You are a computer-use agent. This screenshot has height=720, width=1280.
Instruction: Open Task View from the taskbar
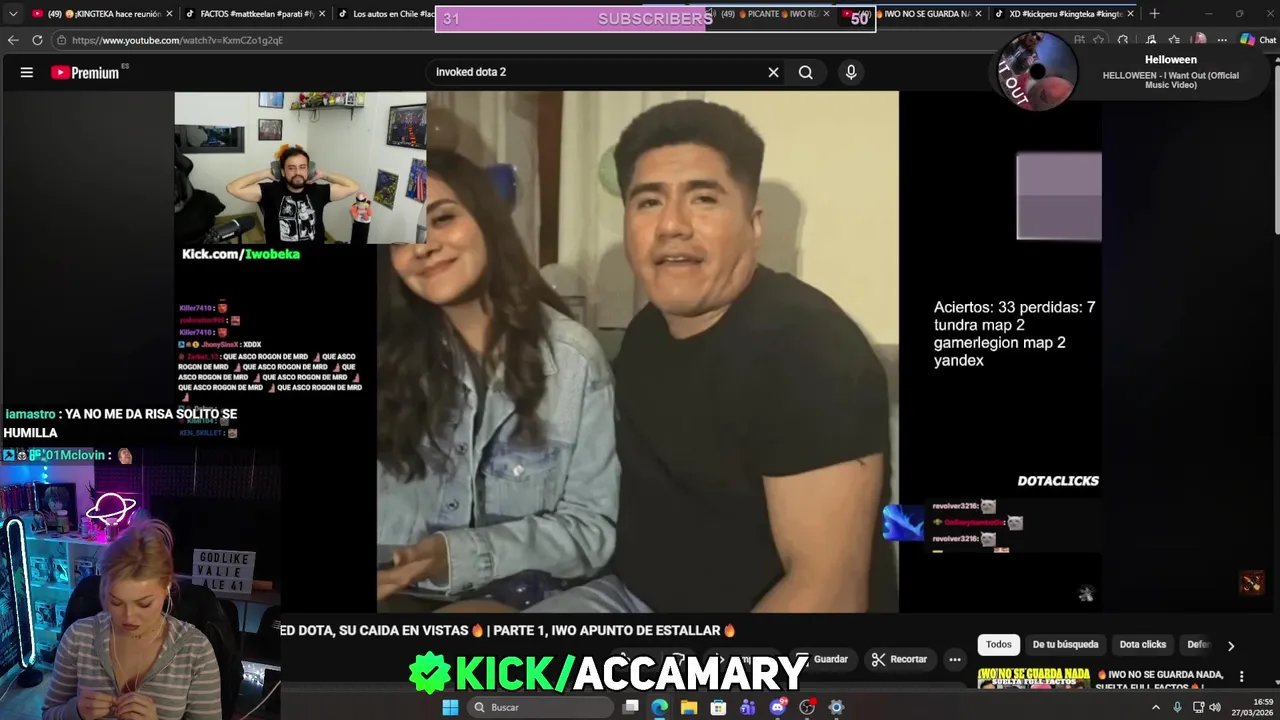[631, 707]
